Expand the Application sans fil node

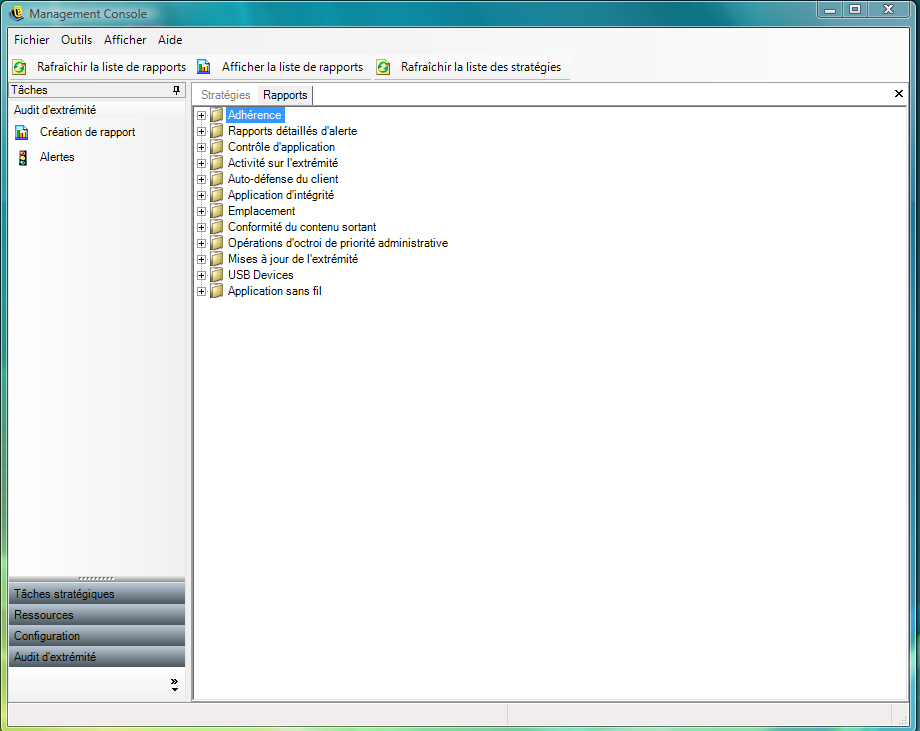(201, 292)
